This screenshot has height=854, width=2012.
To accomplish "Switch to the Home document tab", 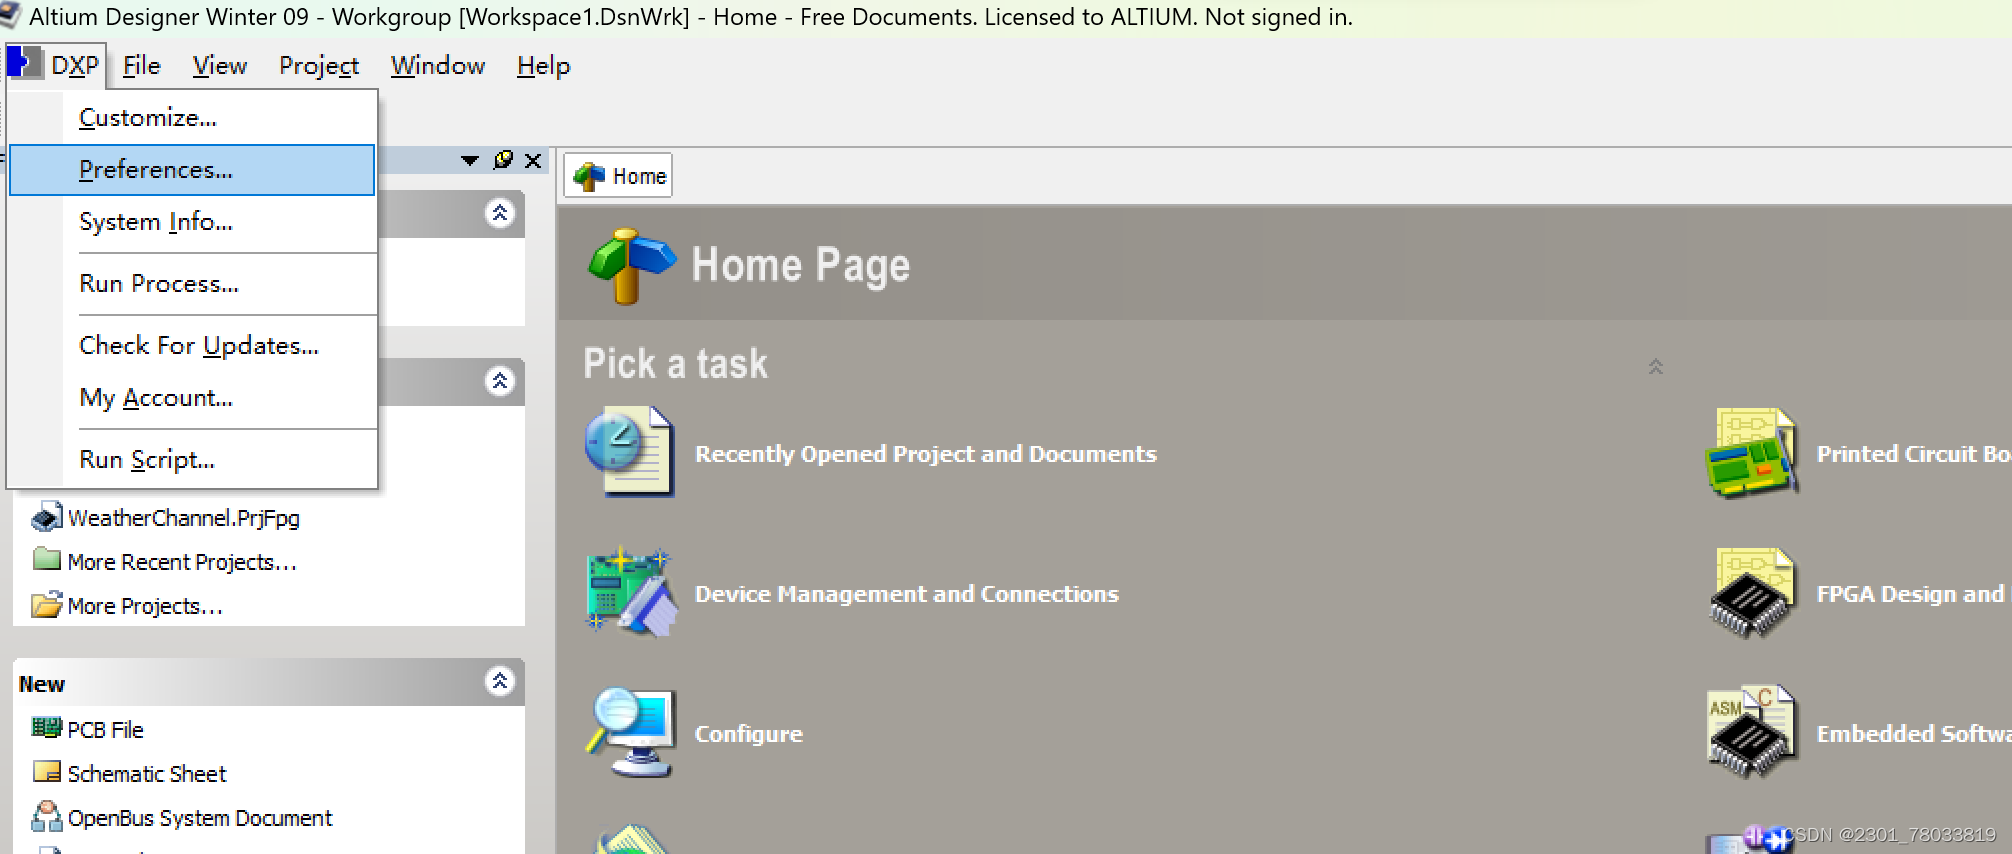I will pyautogui.click(x=618, y=176).
